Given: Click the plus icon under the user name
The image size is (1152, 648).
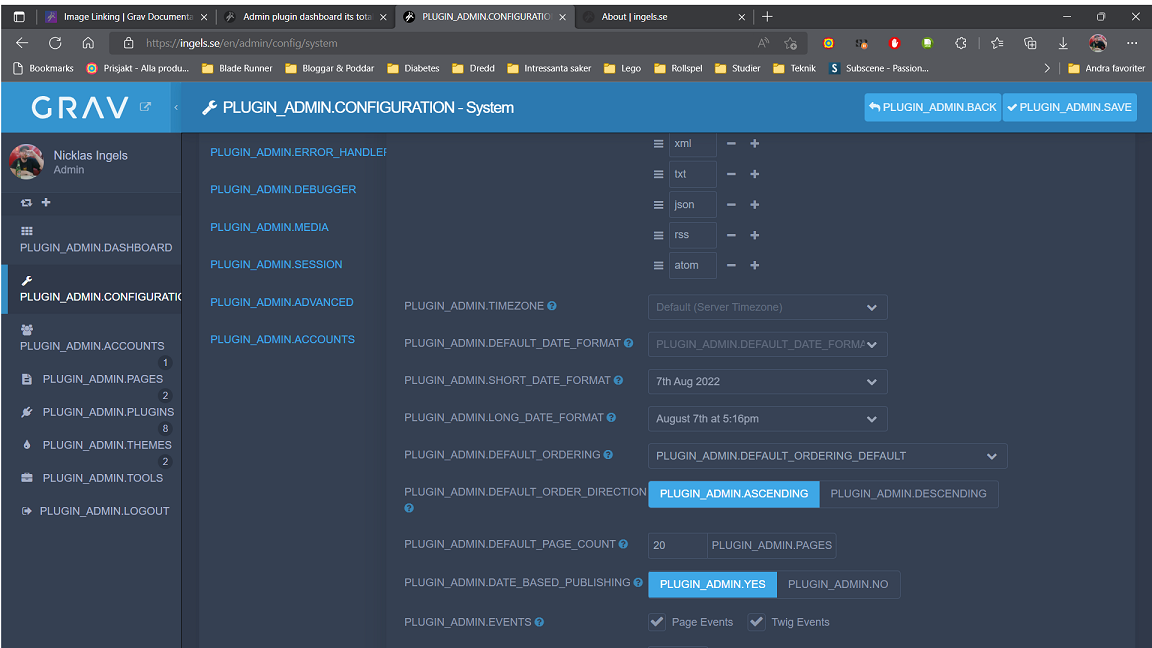Looking at the screenshot, I should tap(46, 202).
